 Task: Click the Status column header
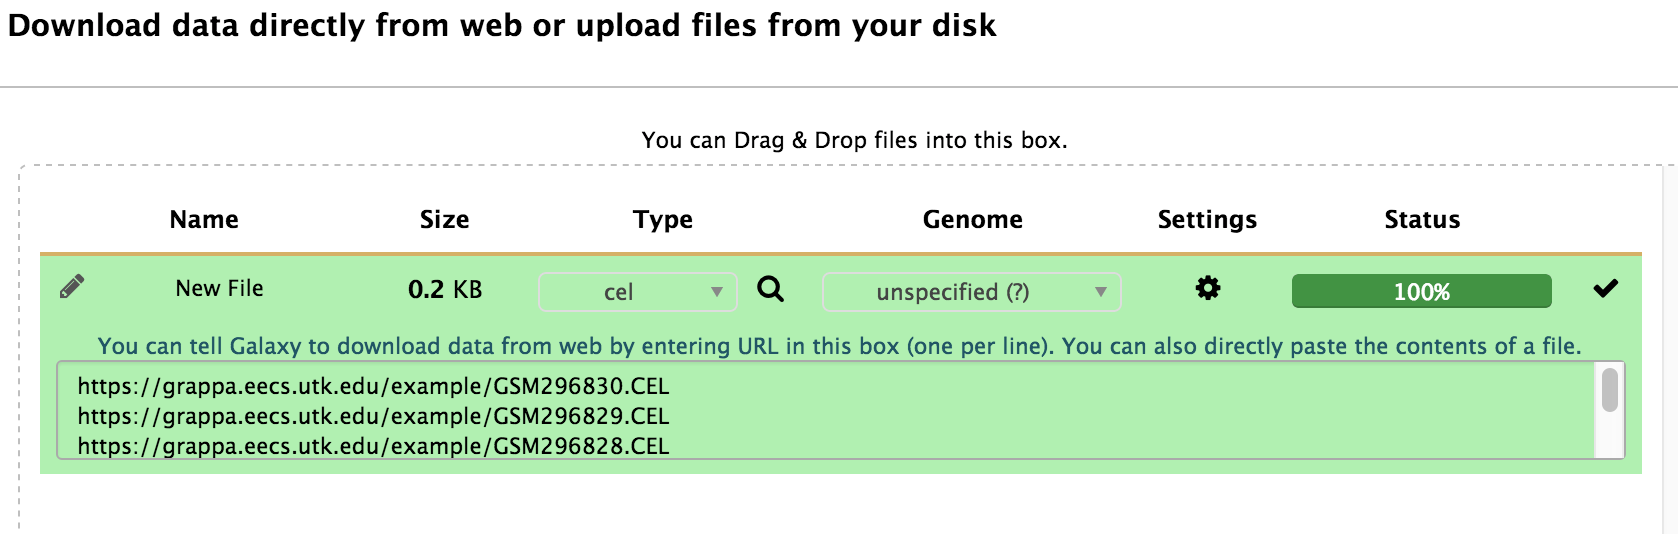[x=1422, y=220]
